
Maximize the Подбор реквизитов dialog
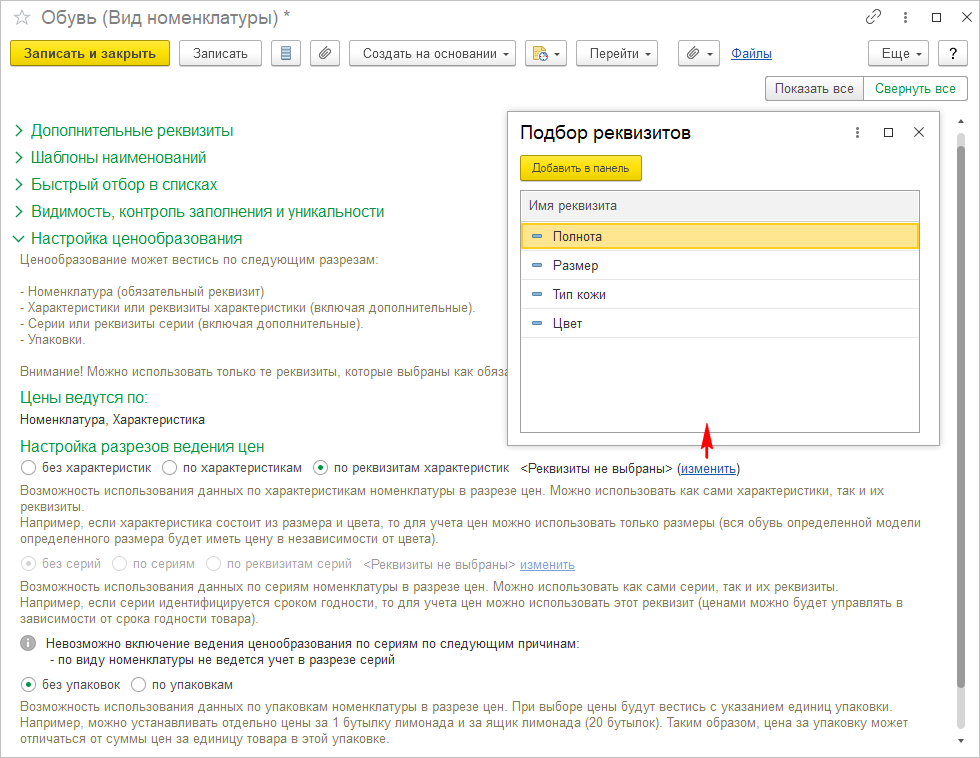click(x=888, y=132)
